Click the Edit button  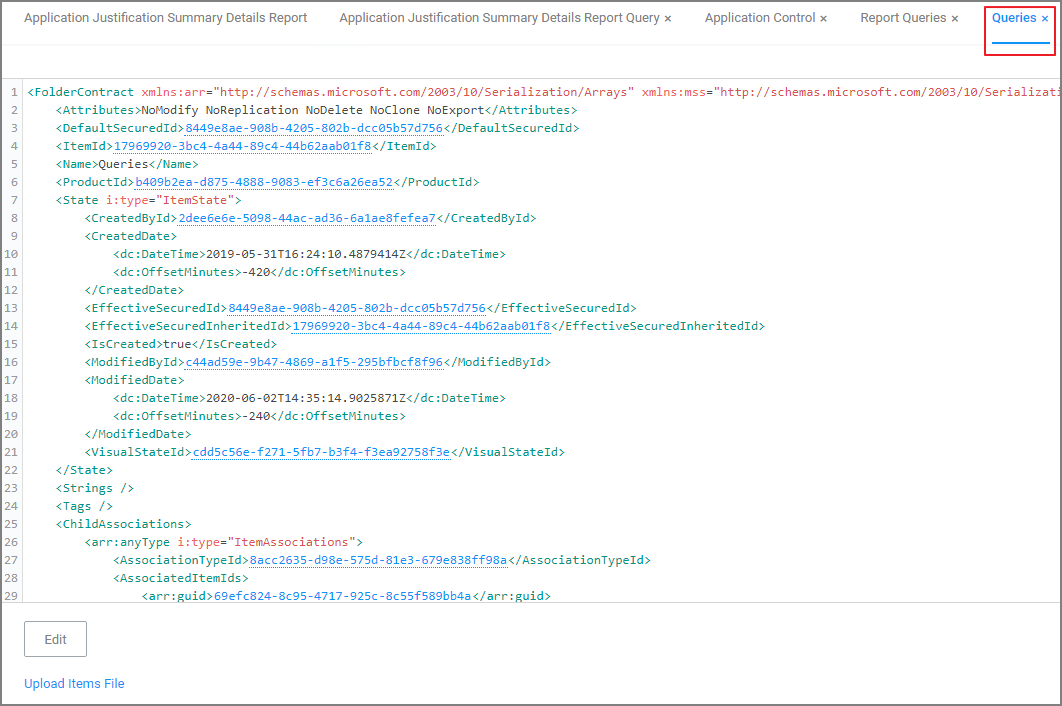coord(55,639)
